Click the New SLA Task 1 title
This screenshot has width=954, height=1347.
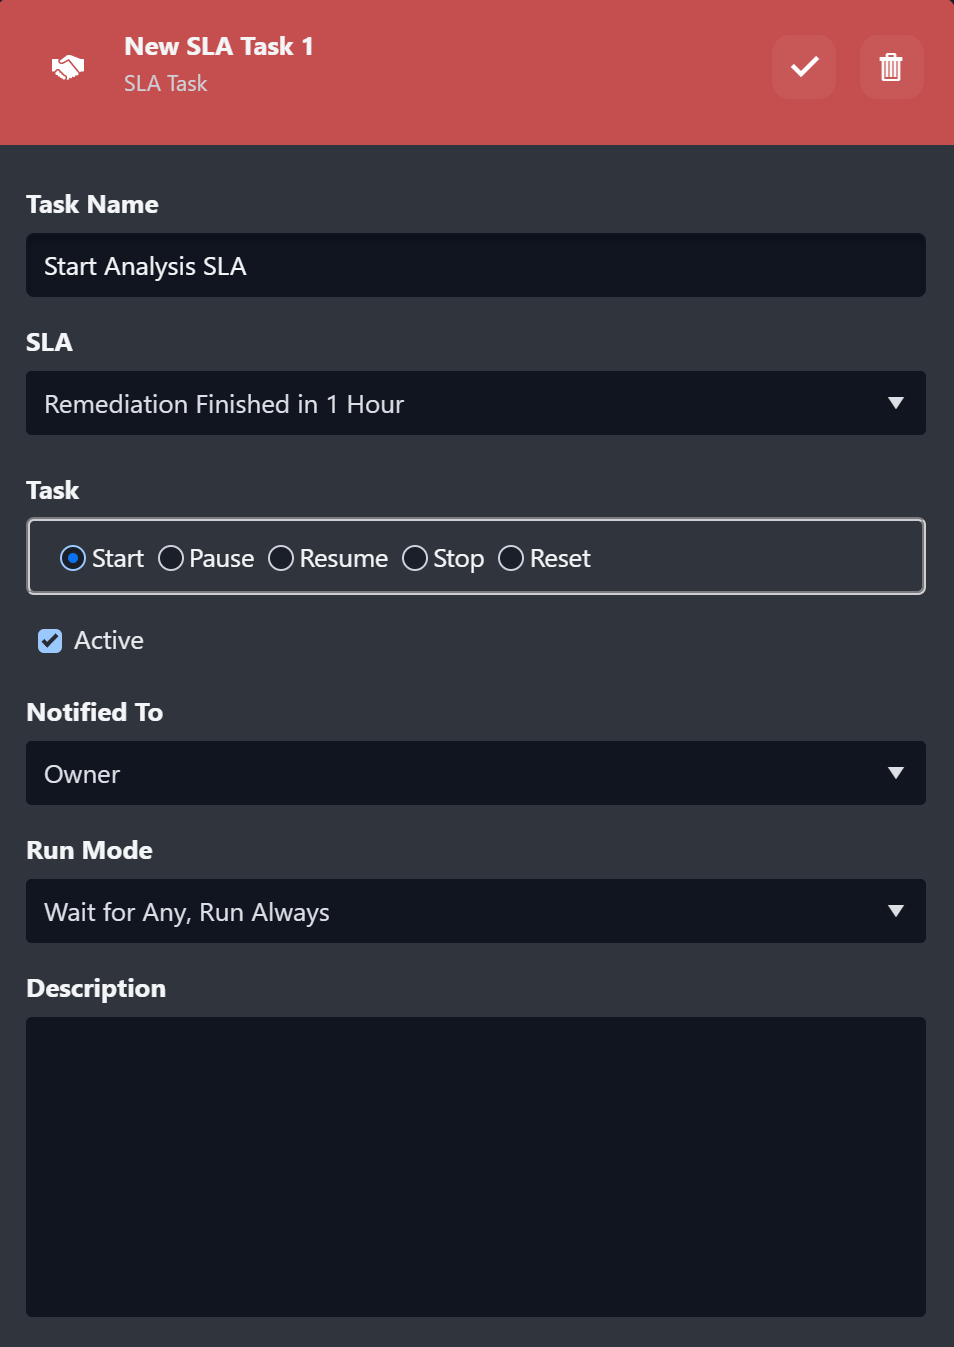coord(219,47)
